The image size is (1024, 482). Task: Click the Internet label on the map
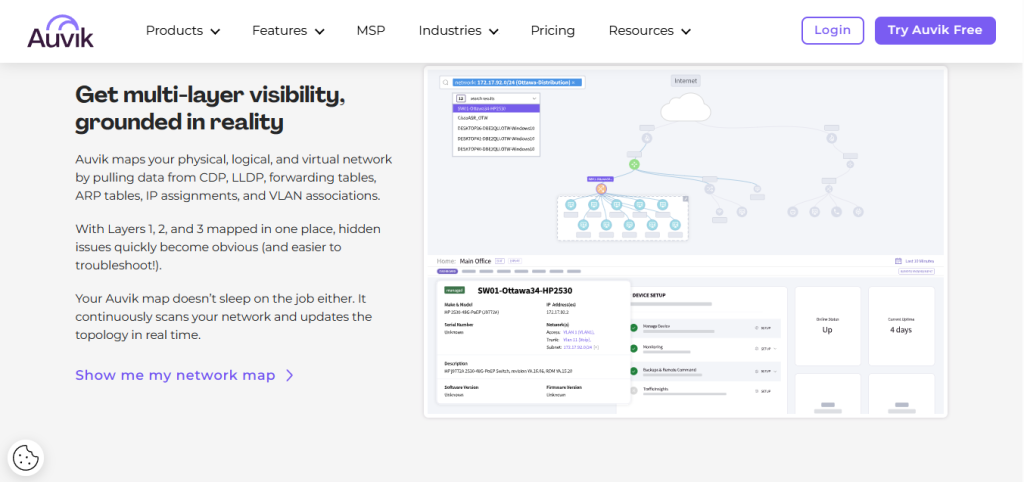point(685,81)
